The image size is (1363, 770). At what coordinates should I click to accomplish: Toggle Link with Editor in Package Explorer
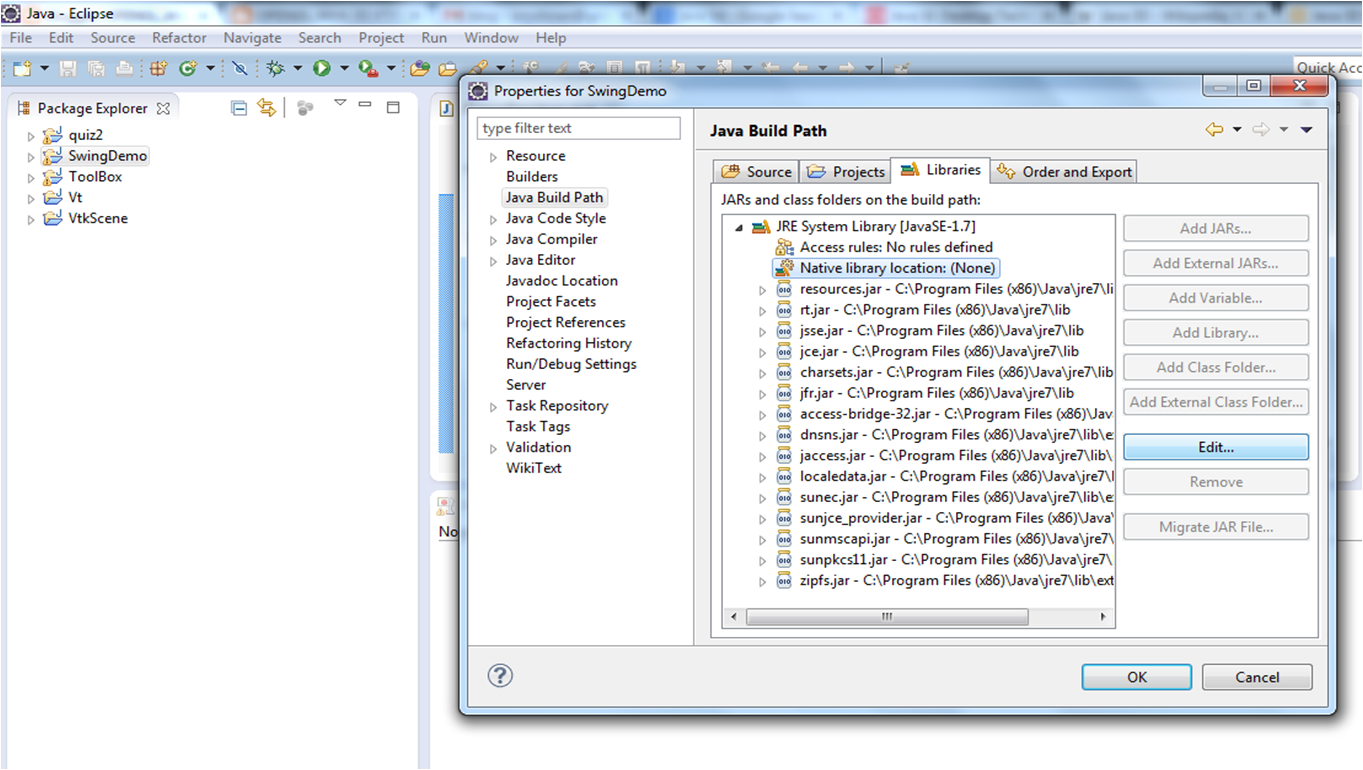click(266, 108)
